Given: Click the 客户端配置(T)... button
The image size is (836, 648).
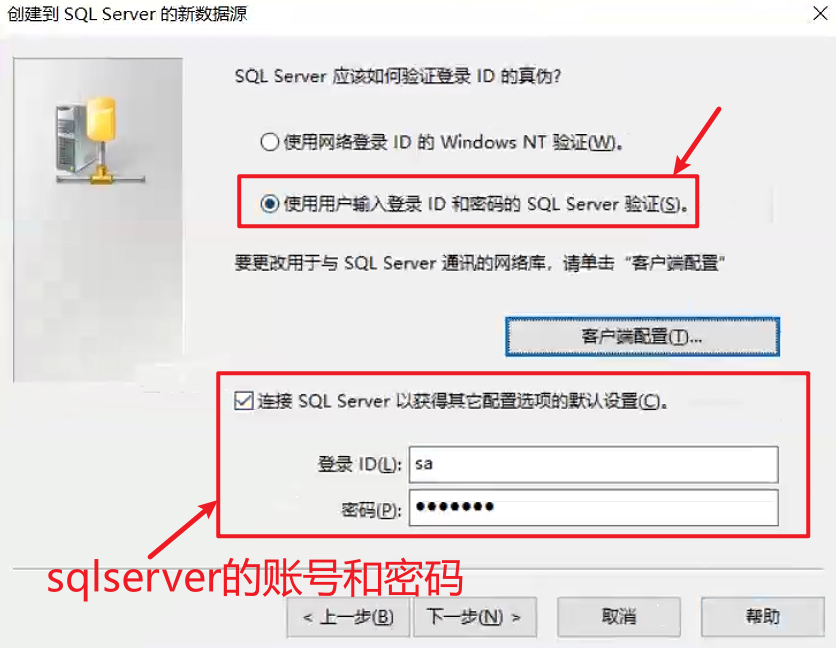Looking at the screenshot, I should click(x=642, y=337).
